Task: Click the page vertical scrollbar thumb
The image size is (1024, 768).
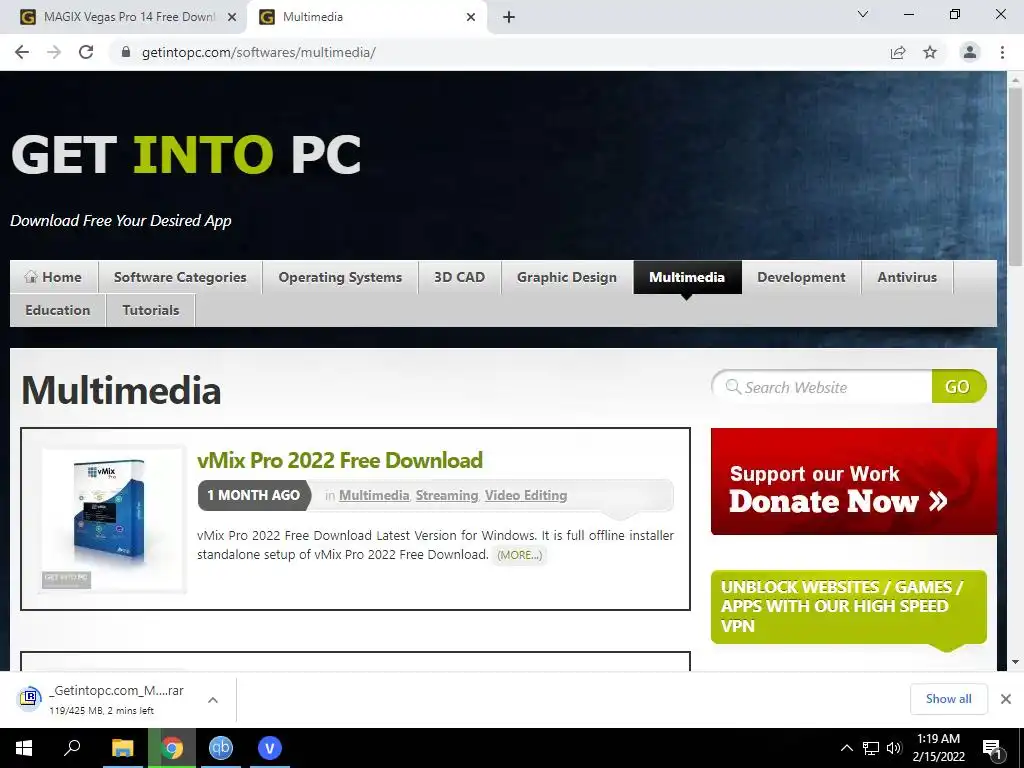Action: click(x=1015, y=176)
